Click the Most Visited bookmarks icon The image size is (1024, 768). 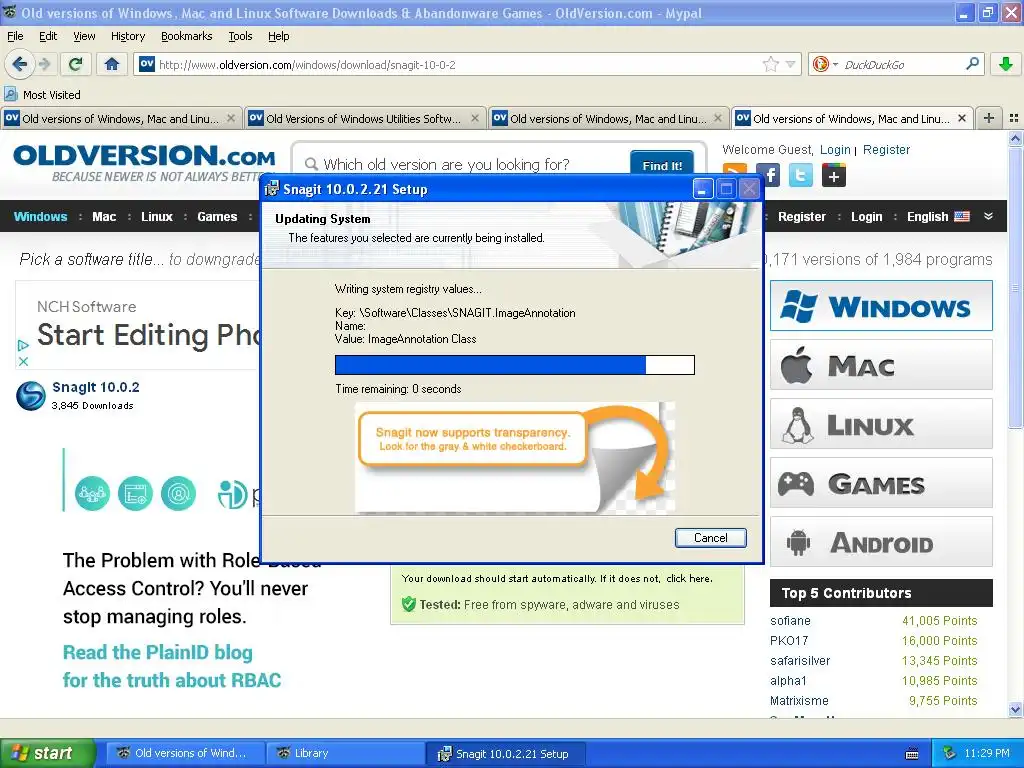click(x=10, y=94)
